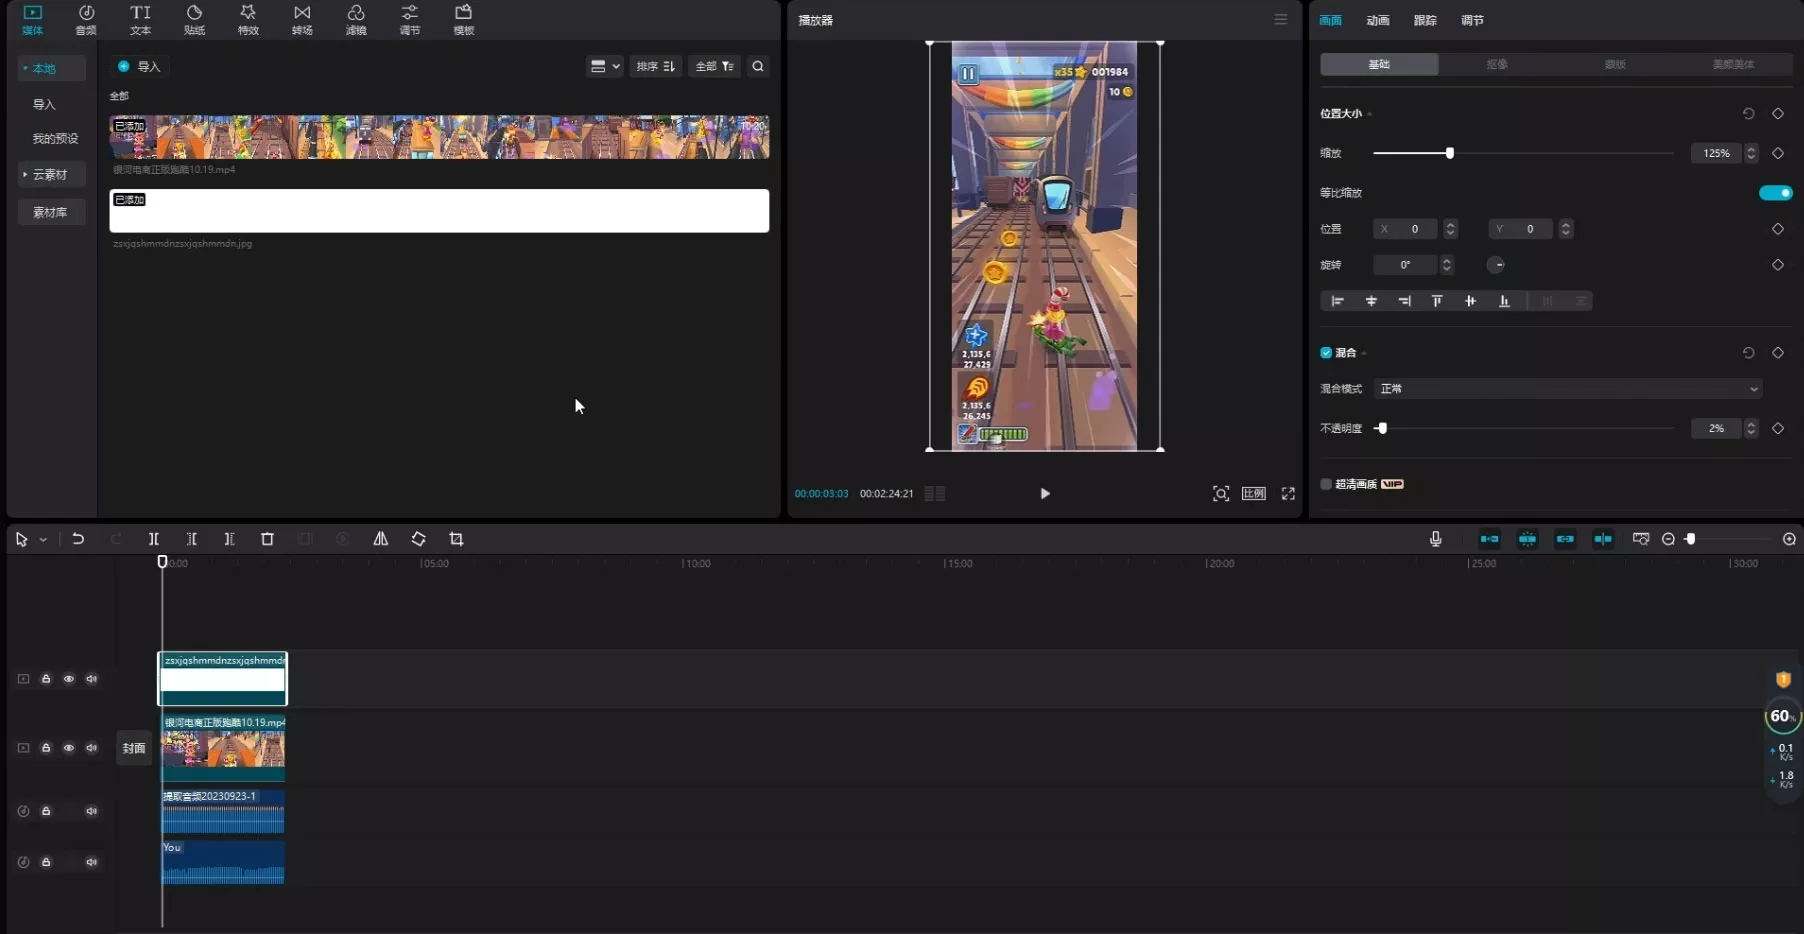Uncheck the 混合 blend checkbox

[1326, 353]
